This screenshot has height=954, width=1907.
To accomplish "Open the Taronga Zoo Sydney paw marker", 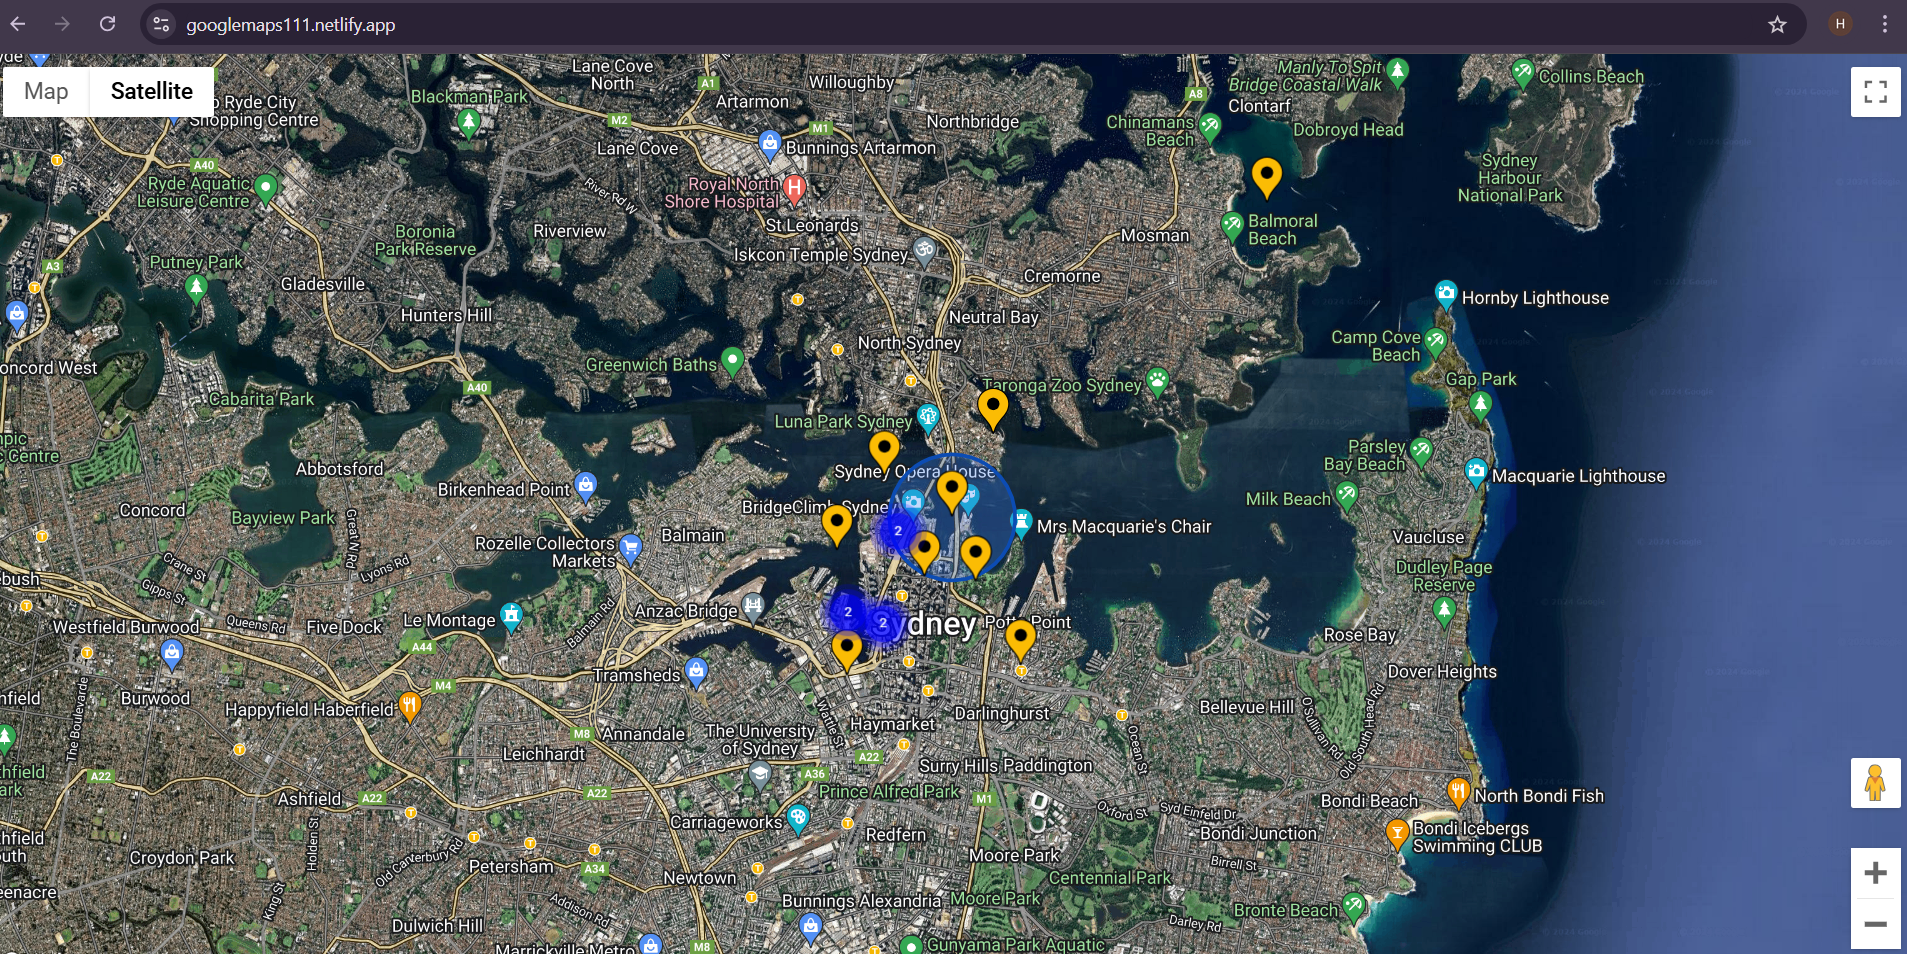I will tap(1158, 381).
